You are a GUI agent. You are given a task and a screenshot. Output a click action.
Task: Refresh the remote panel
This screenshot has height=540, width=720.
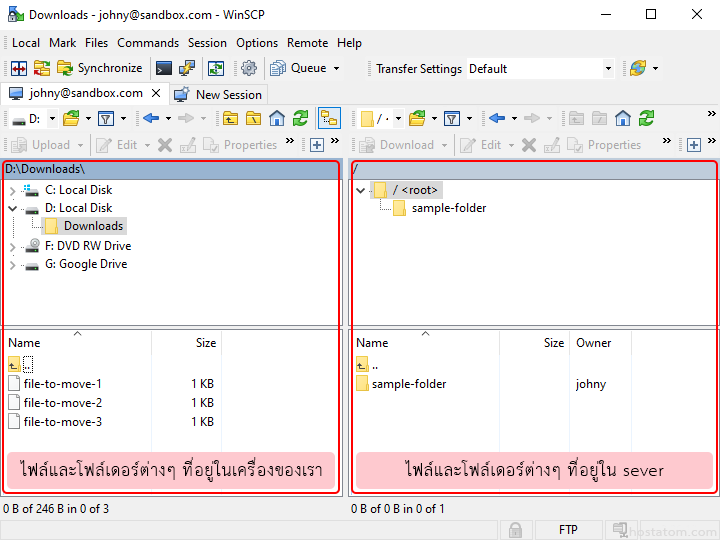[646, 118]
